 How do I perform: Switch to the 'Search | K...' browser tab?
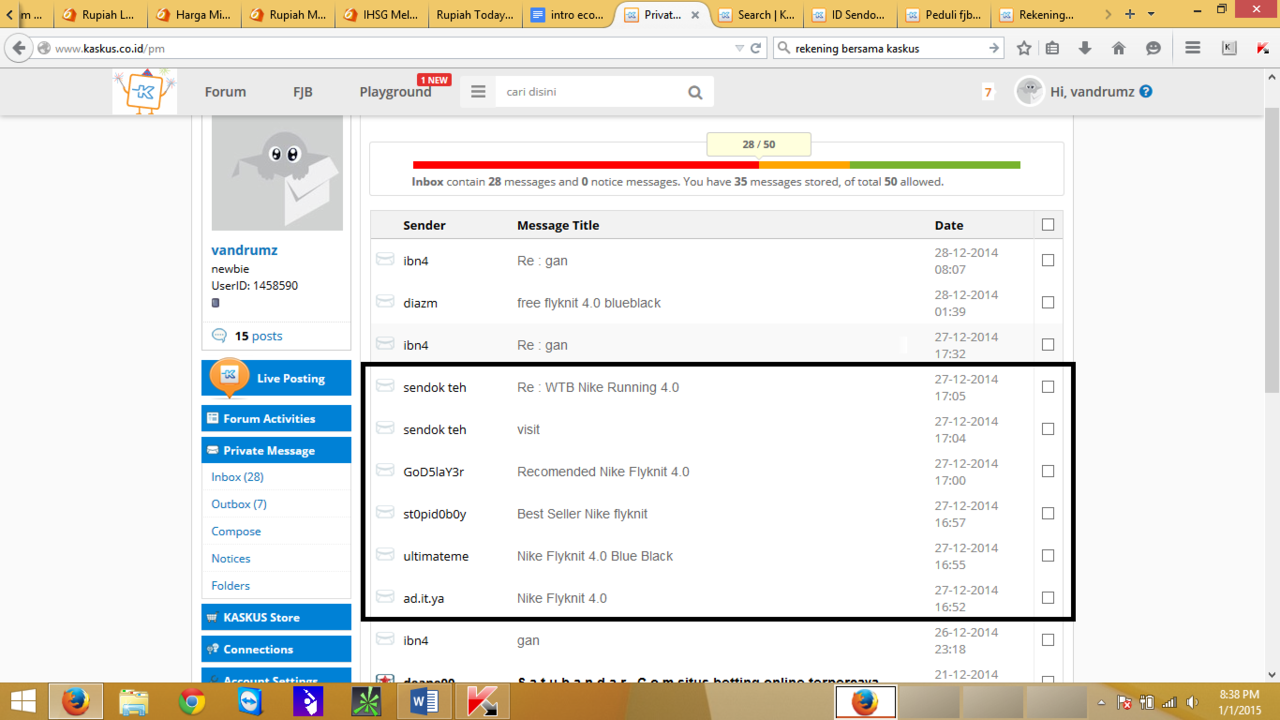point(757,15)
